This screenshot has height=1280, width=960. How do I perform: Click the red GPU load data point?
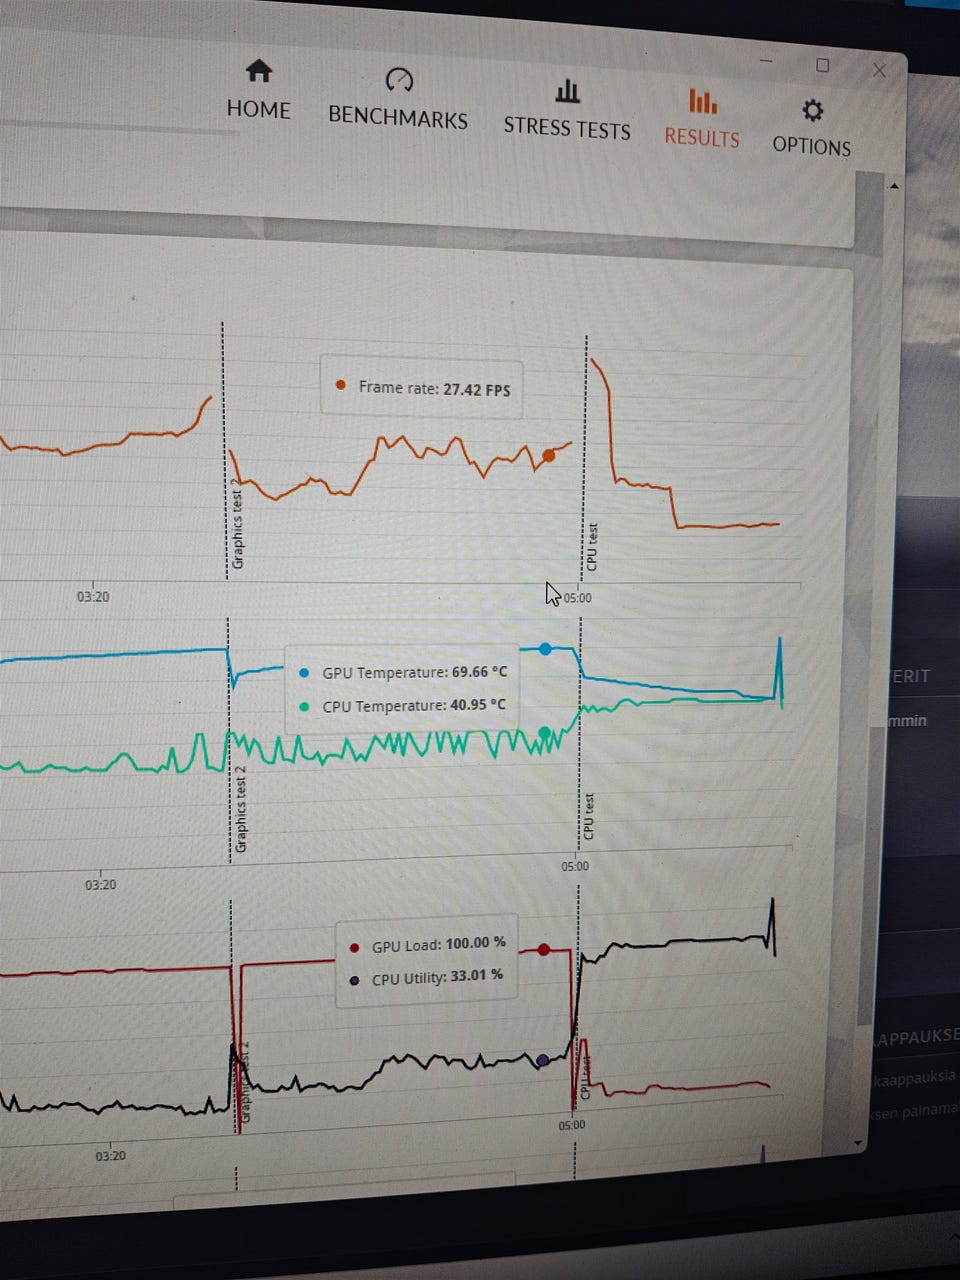coord(543,949)
